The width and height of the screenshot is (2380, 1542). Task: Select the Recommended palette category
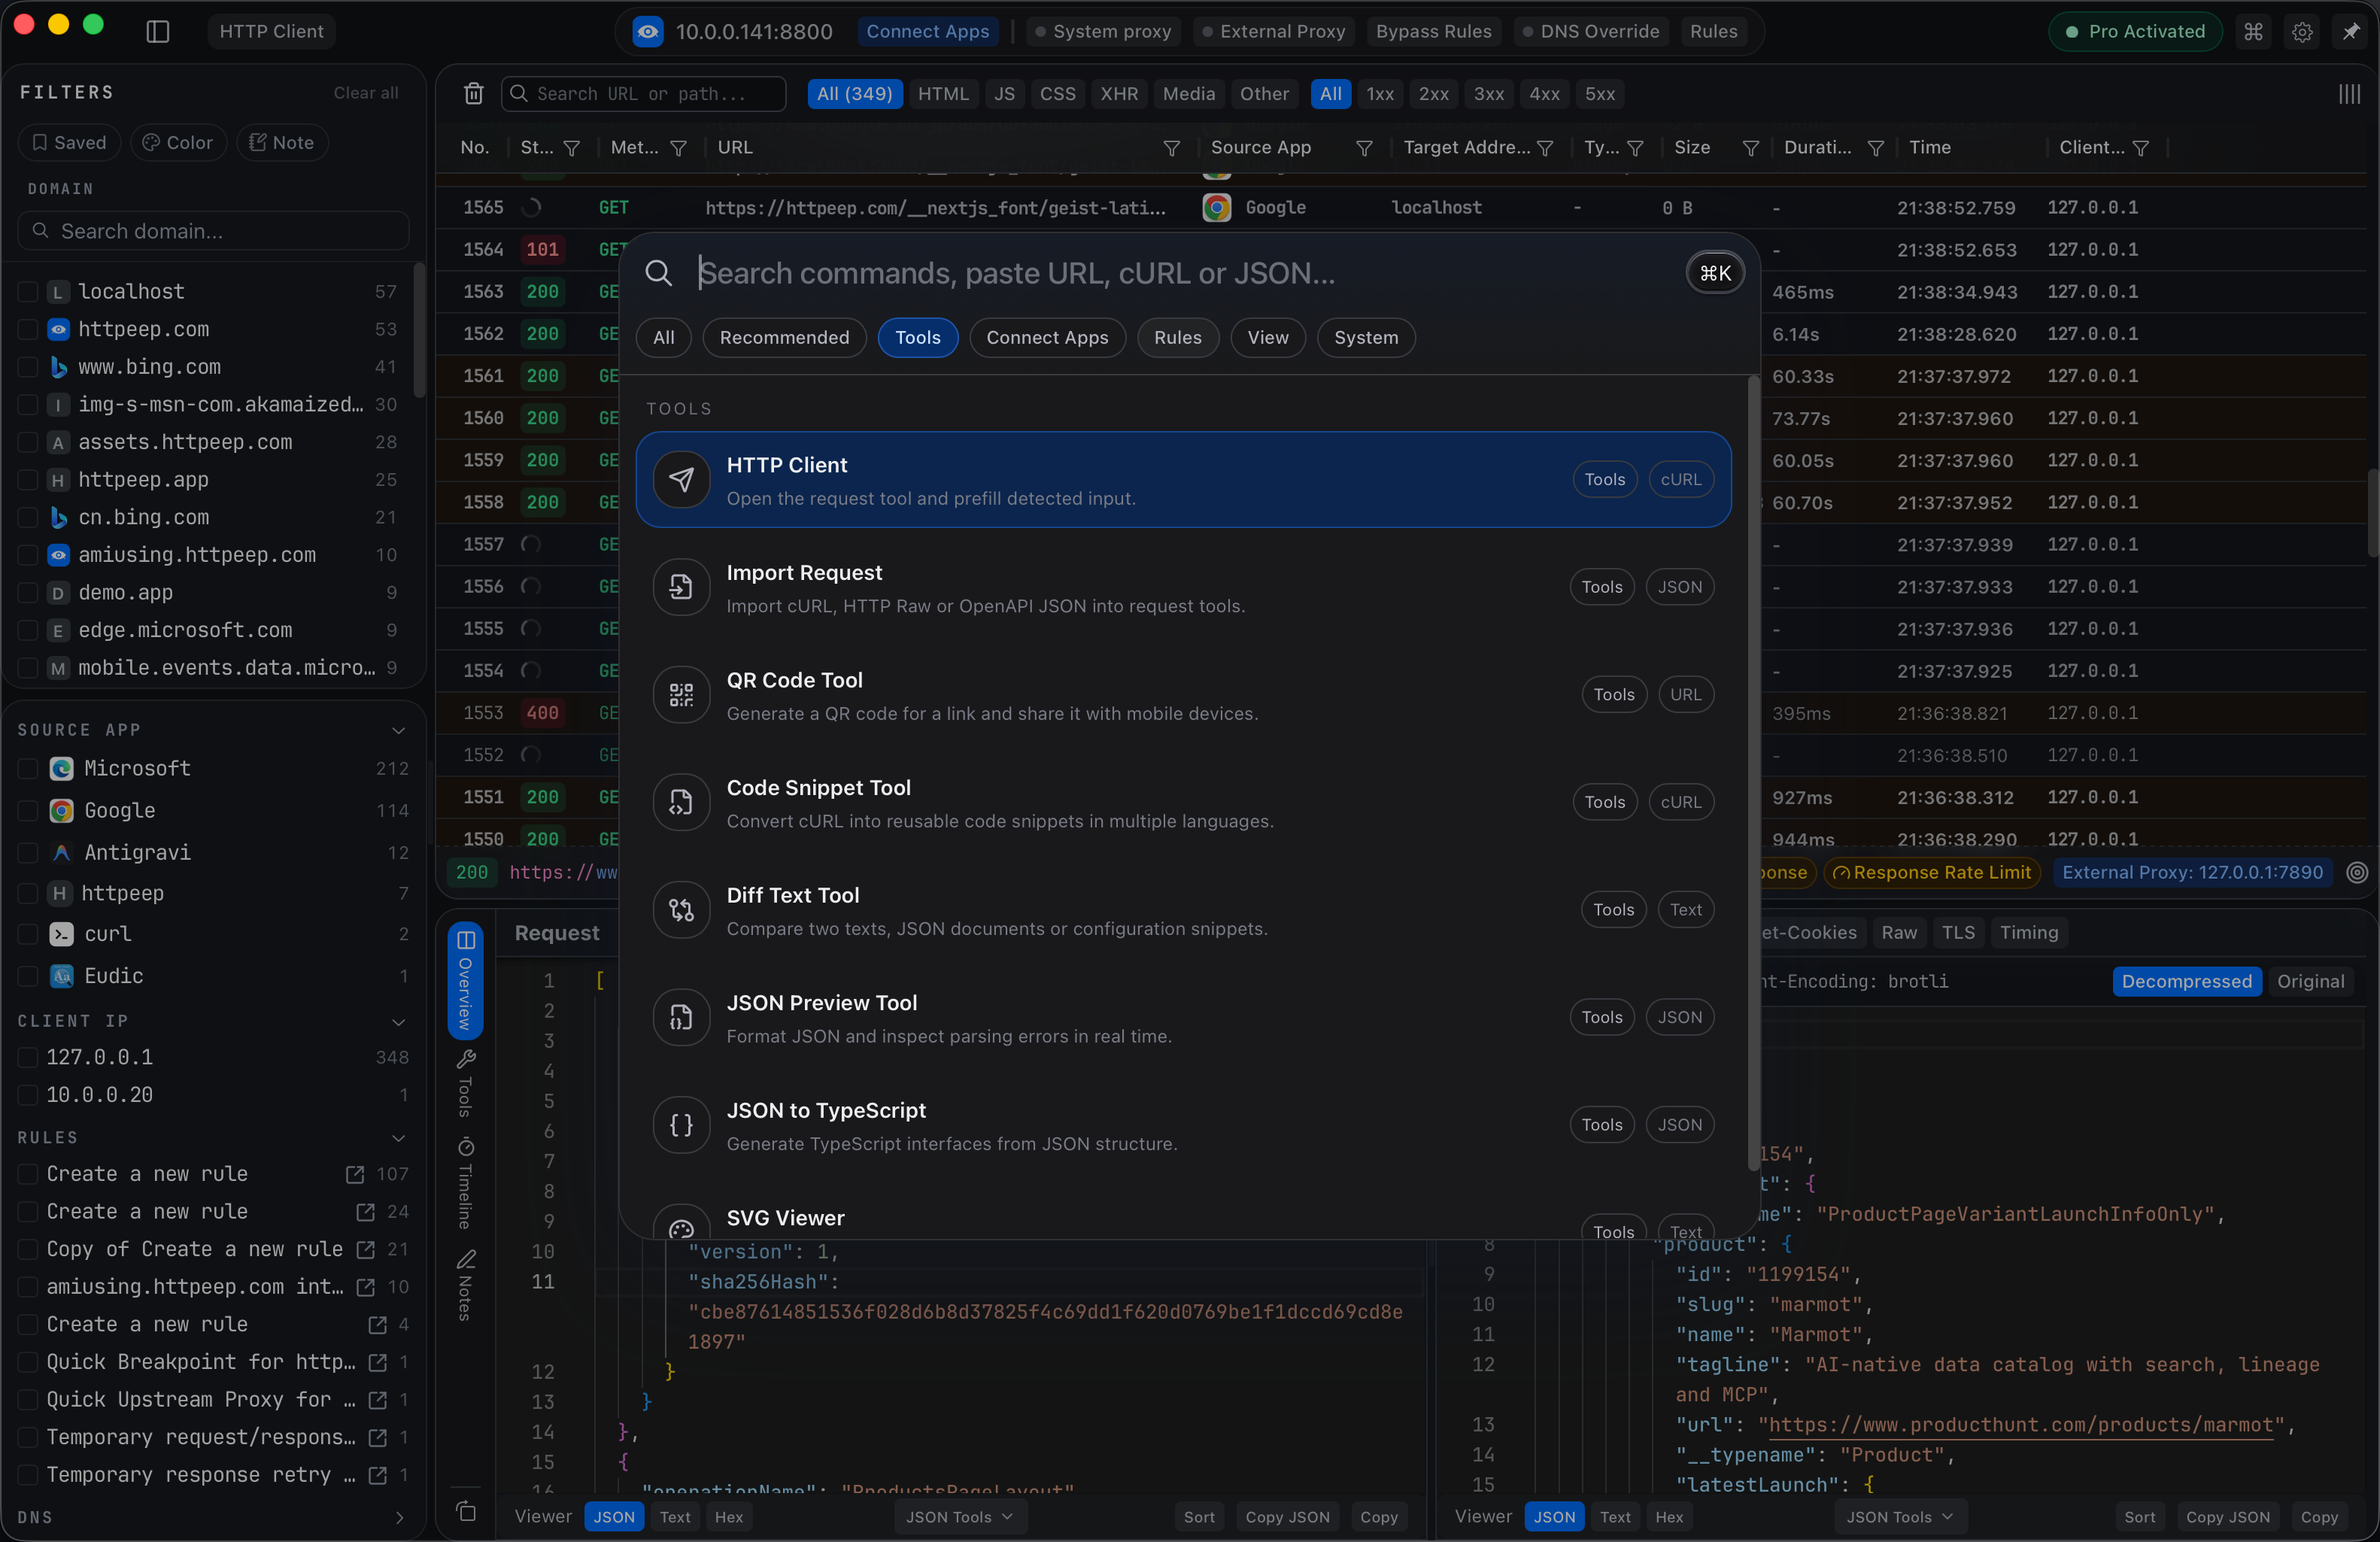point(784,338)
